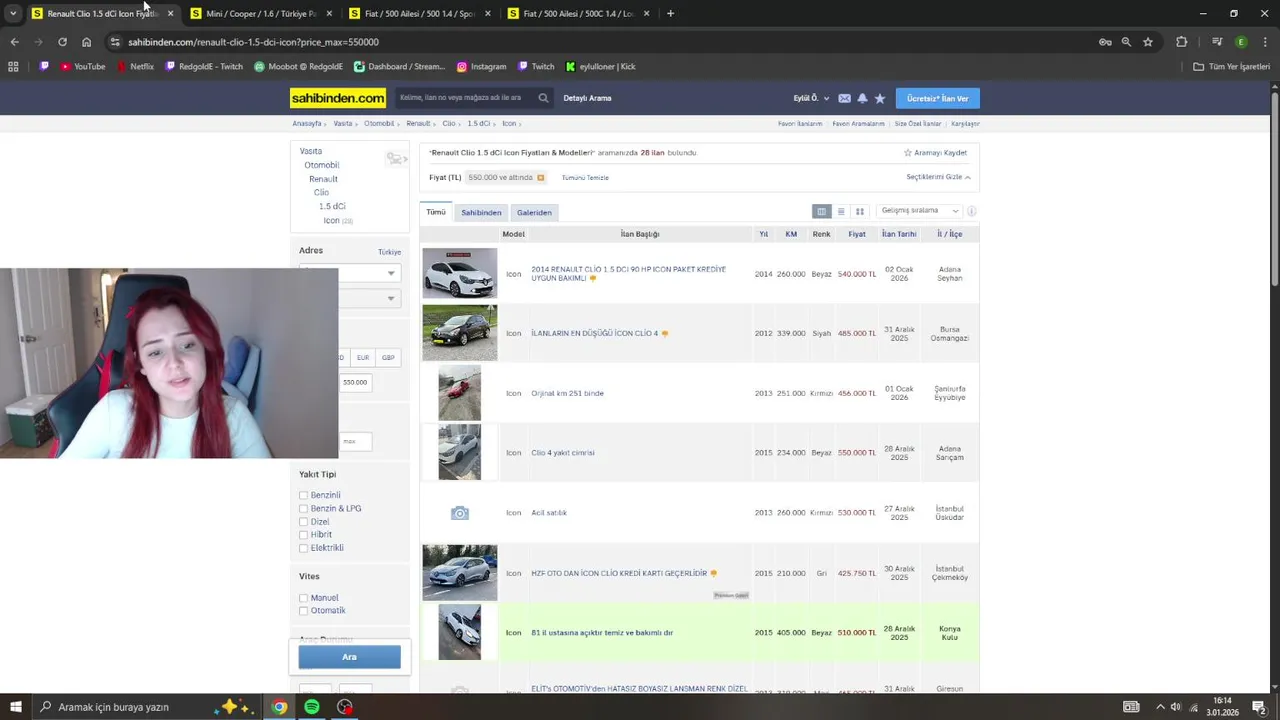Open listing '2014 Renault Clio 1.5 DCI 90 HP Icon'
The image size is (1280, 720).
(x=628, y=273)
